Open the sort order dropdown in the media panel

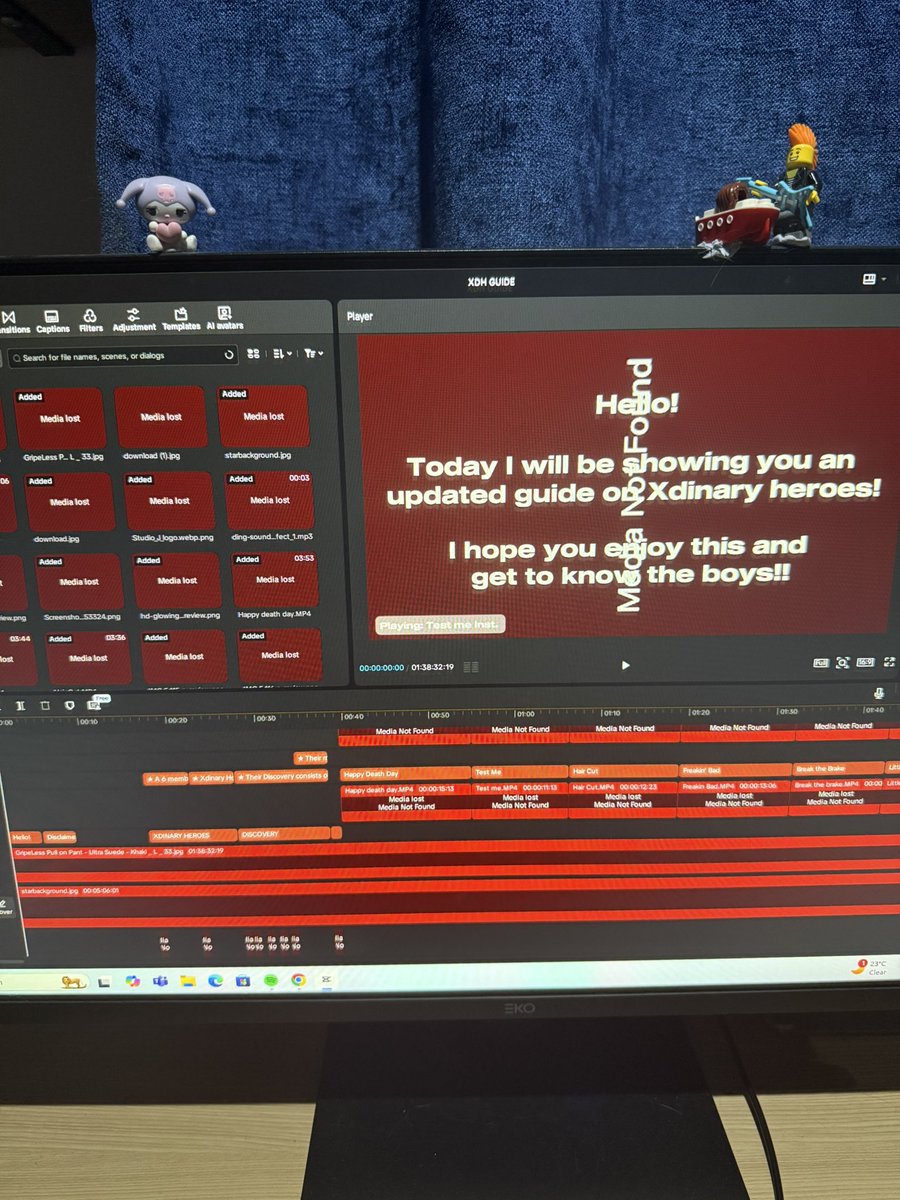click(283, 353)
